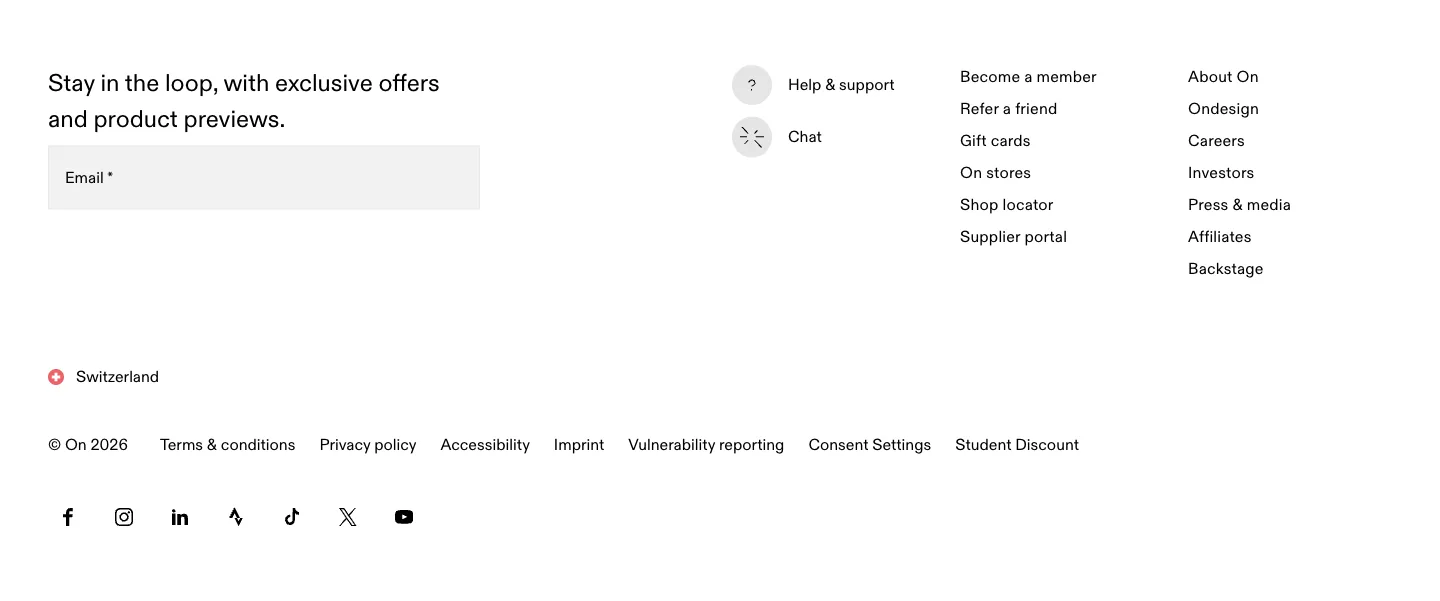Browse the Careers page

tap(1216, 141)
